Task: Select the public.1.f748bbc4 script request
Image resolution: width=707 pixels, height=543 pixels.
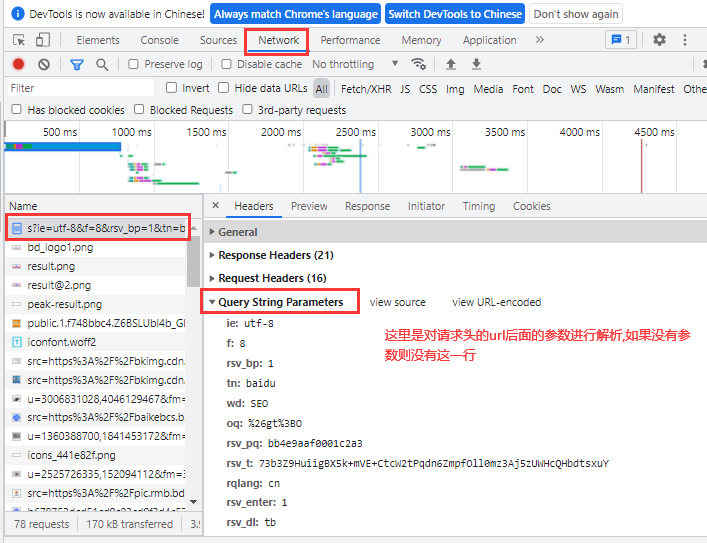Action: click(x=96, y=323)
